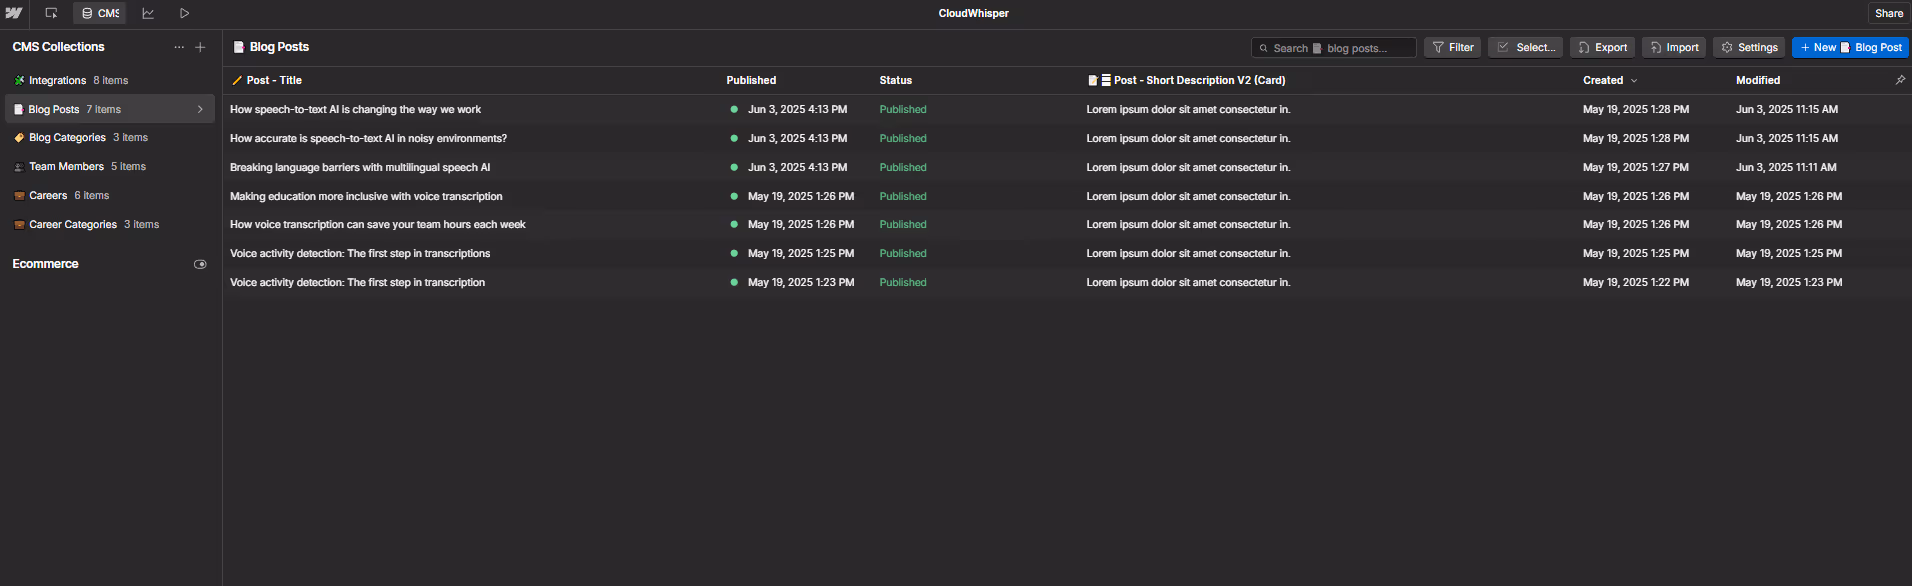Click the Career Categories icon
The image size is (1912, 586).
pyautogui.click(x=19, y=225)
